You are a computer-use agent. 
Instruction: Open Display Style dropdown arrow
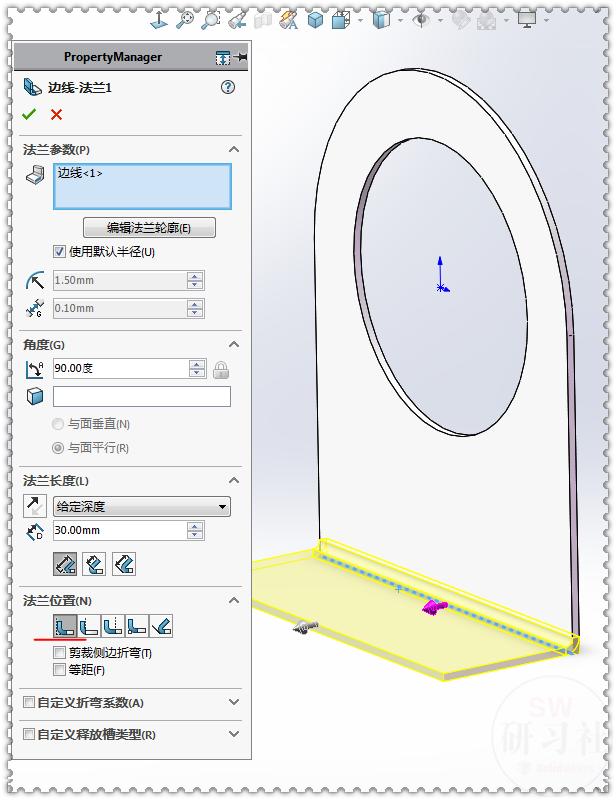400,20
